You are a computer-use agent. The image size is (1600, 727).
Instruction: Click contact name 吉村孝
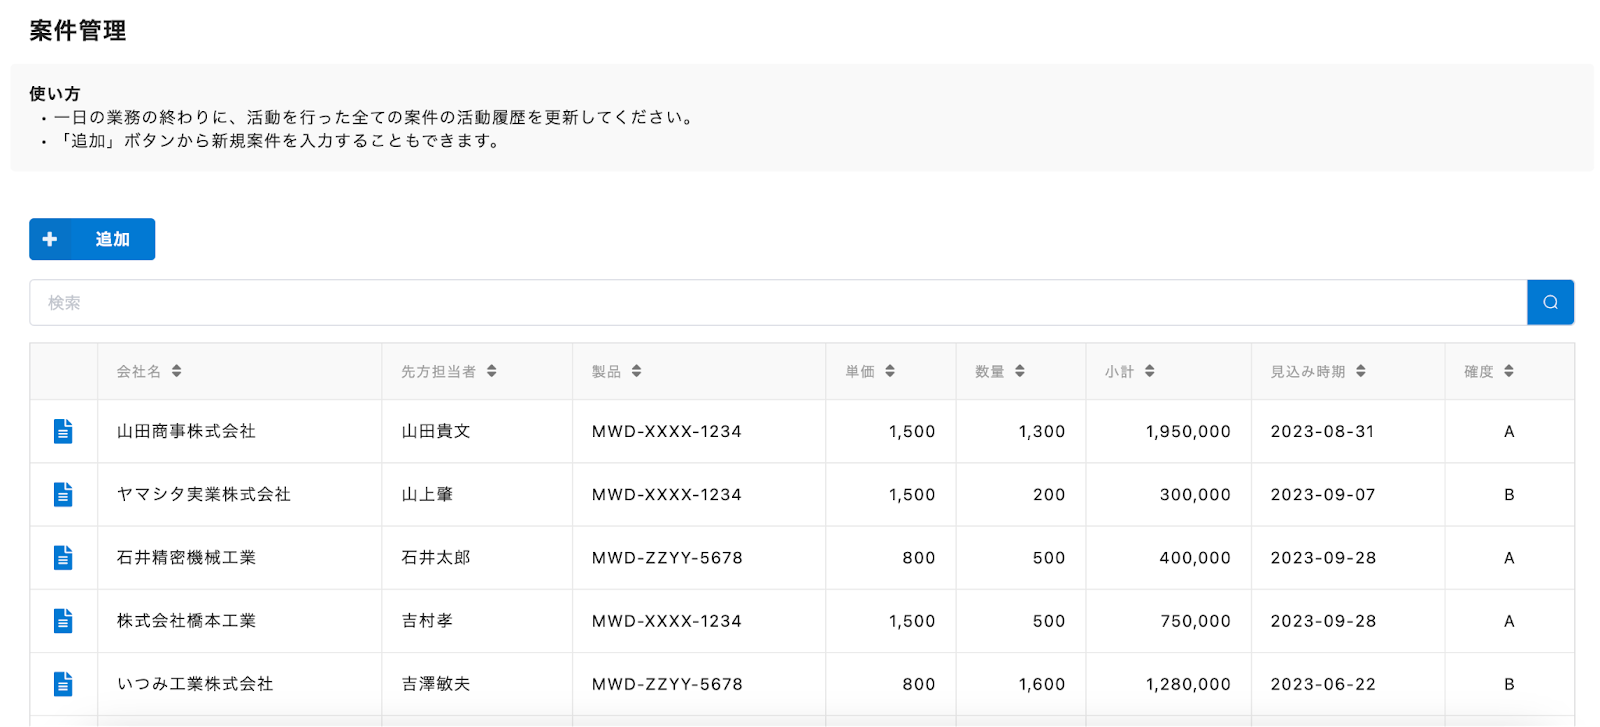427,620
